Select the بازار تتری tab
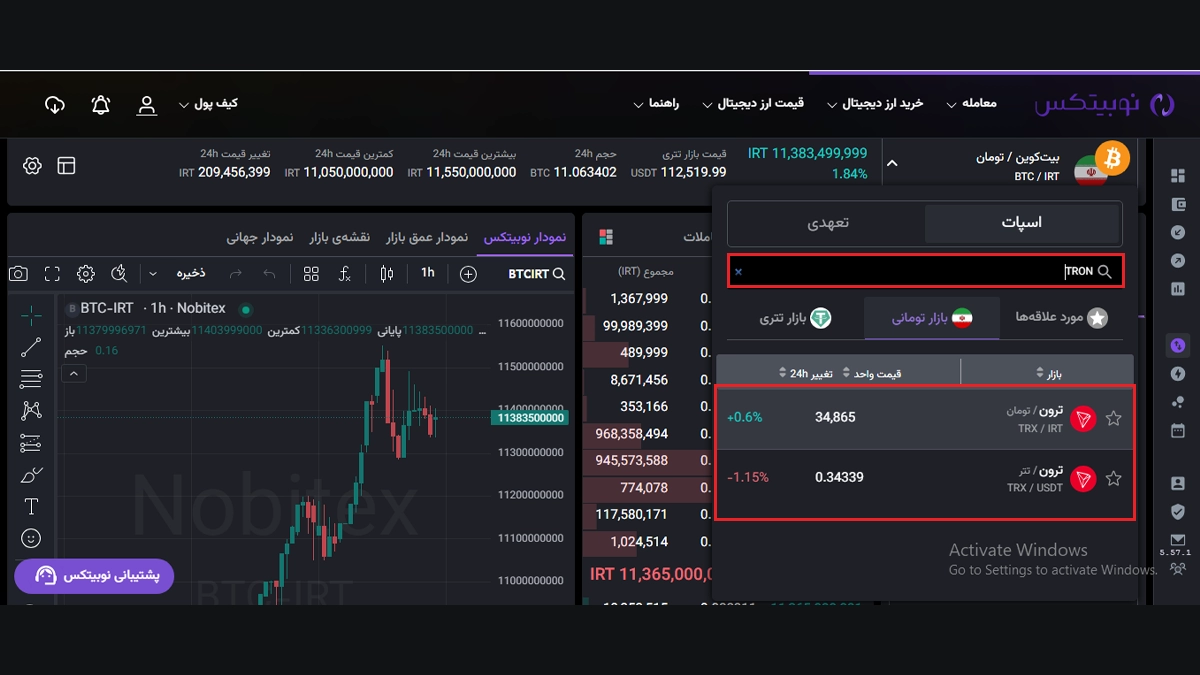 pyautogui.click(x=796, y=318)
